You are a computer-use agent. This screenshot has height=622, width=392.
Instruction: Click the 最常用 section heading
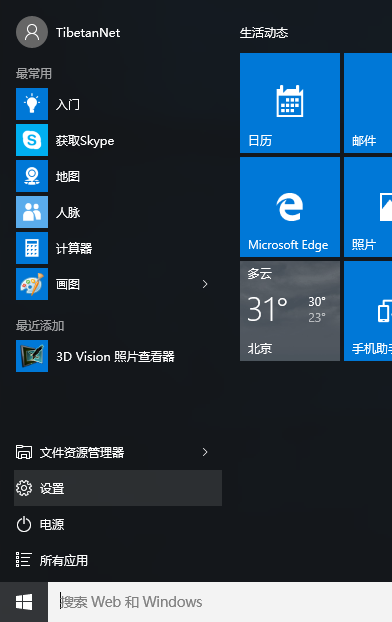[34, 73]
